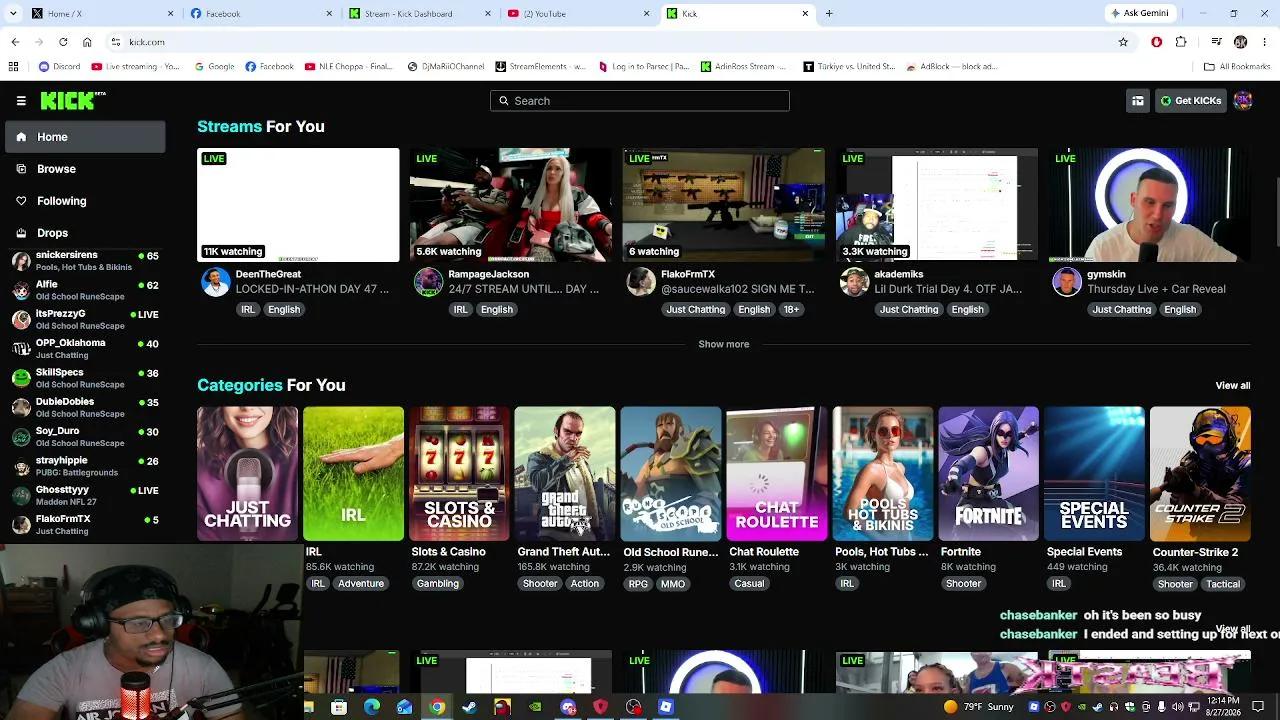1280x720 pixels.
Task: Open the StreamElements bookmark
Action: click(541, 67)
